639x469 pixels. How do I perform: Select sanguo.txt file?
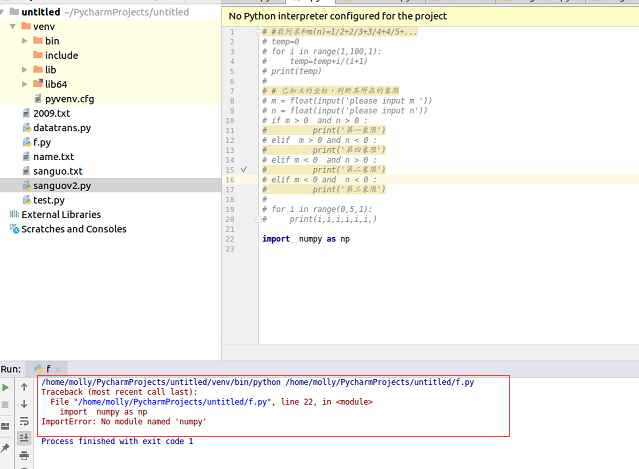point(58,171)
